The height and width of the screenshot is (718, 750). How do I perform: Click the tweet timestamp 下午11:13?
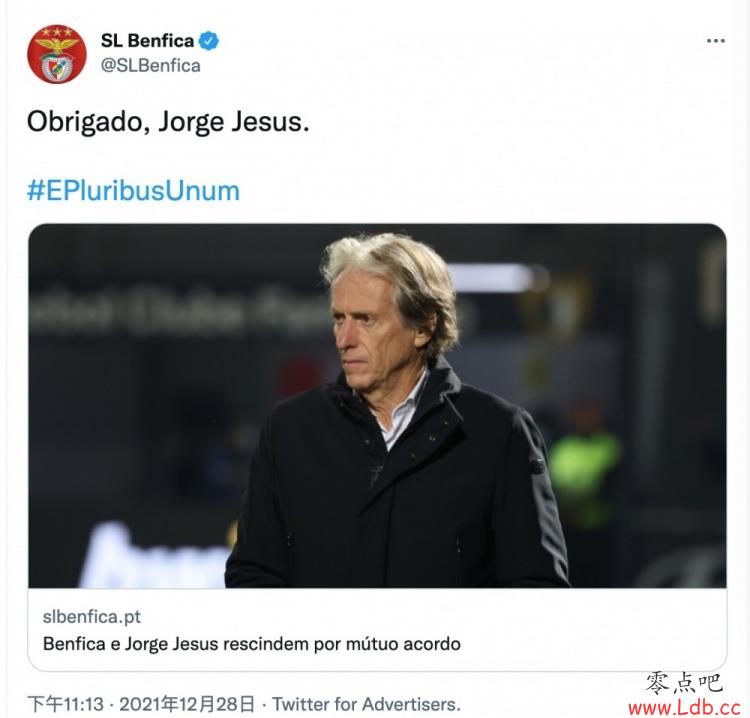[x=66, y=704]
